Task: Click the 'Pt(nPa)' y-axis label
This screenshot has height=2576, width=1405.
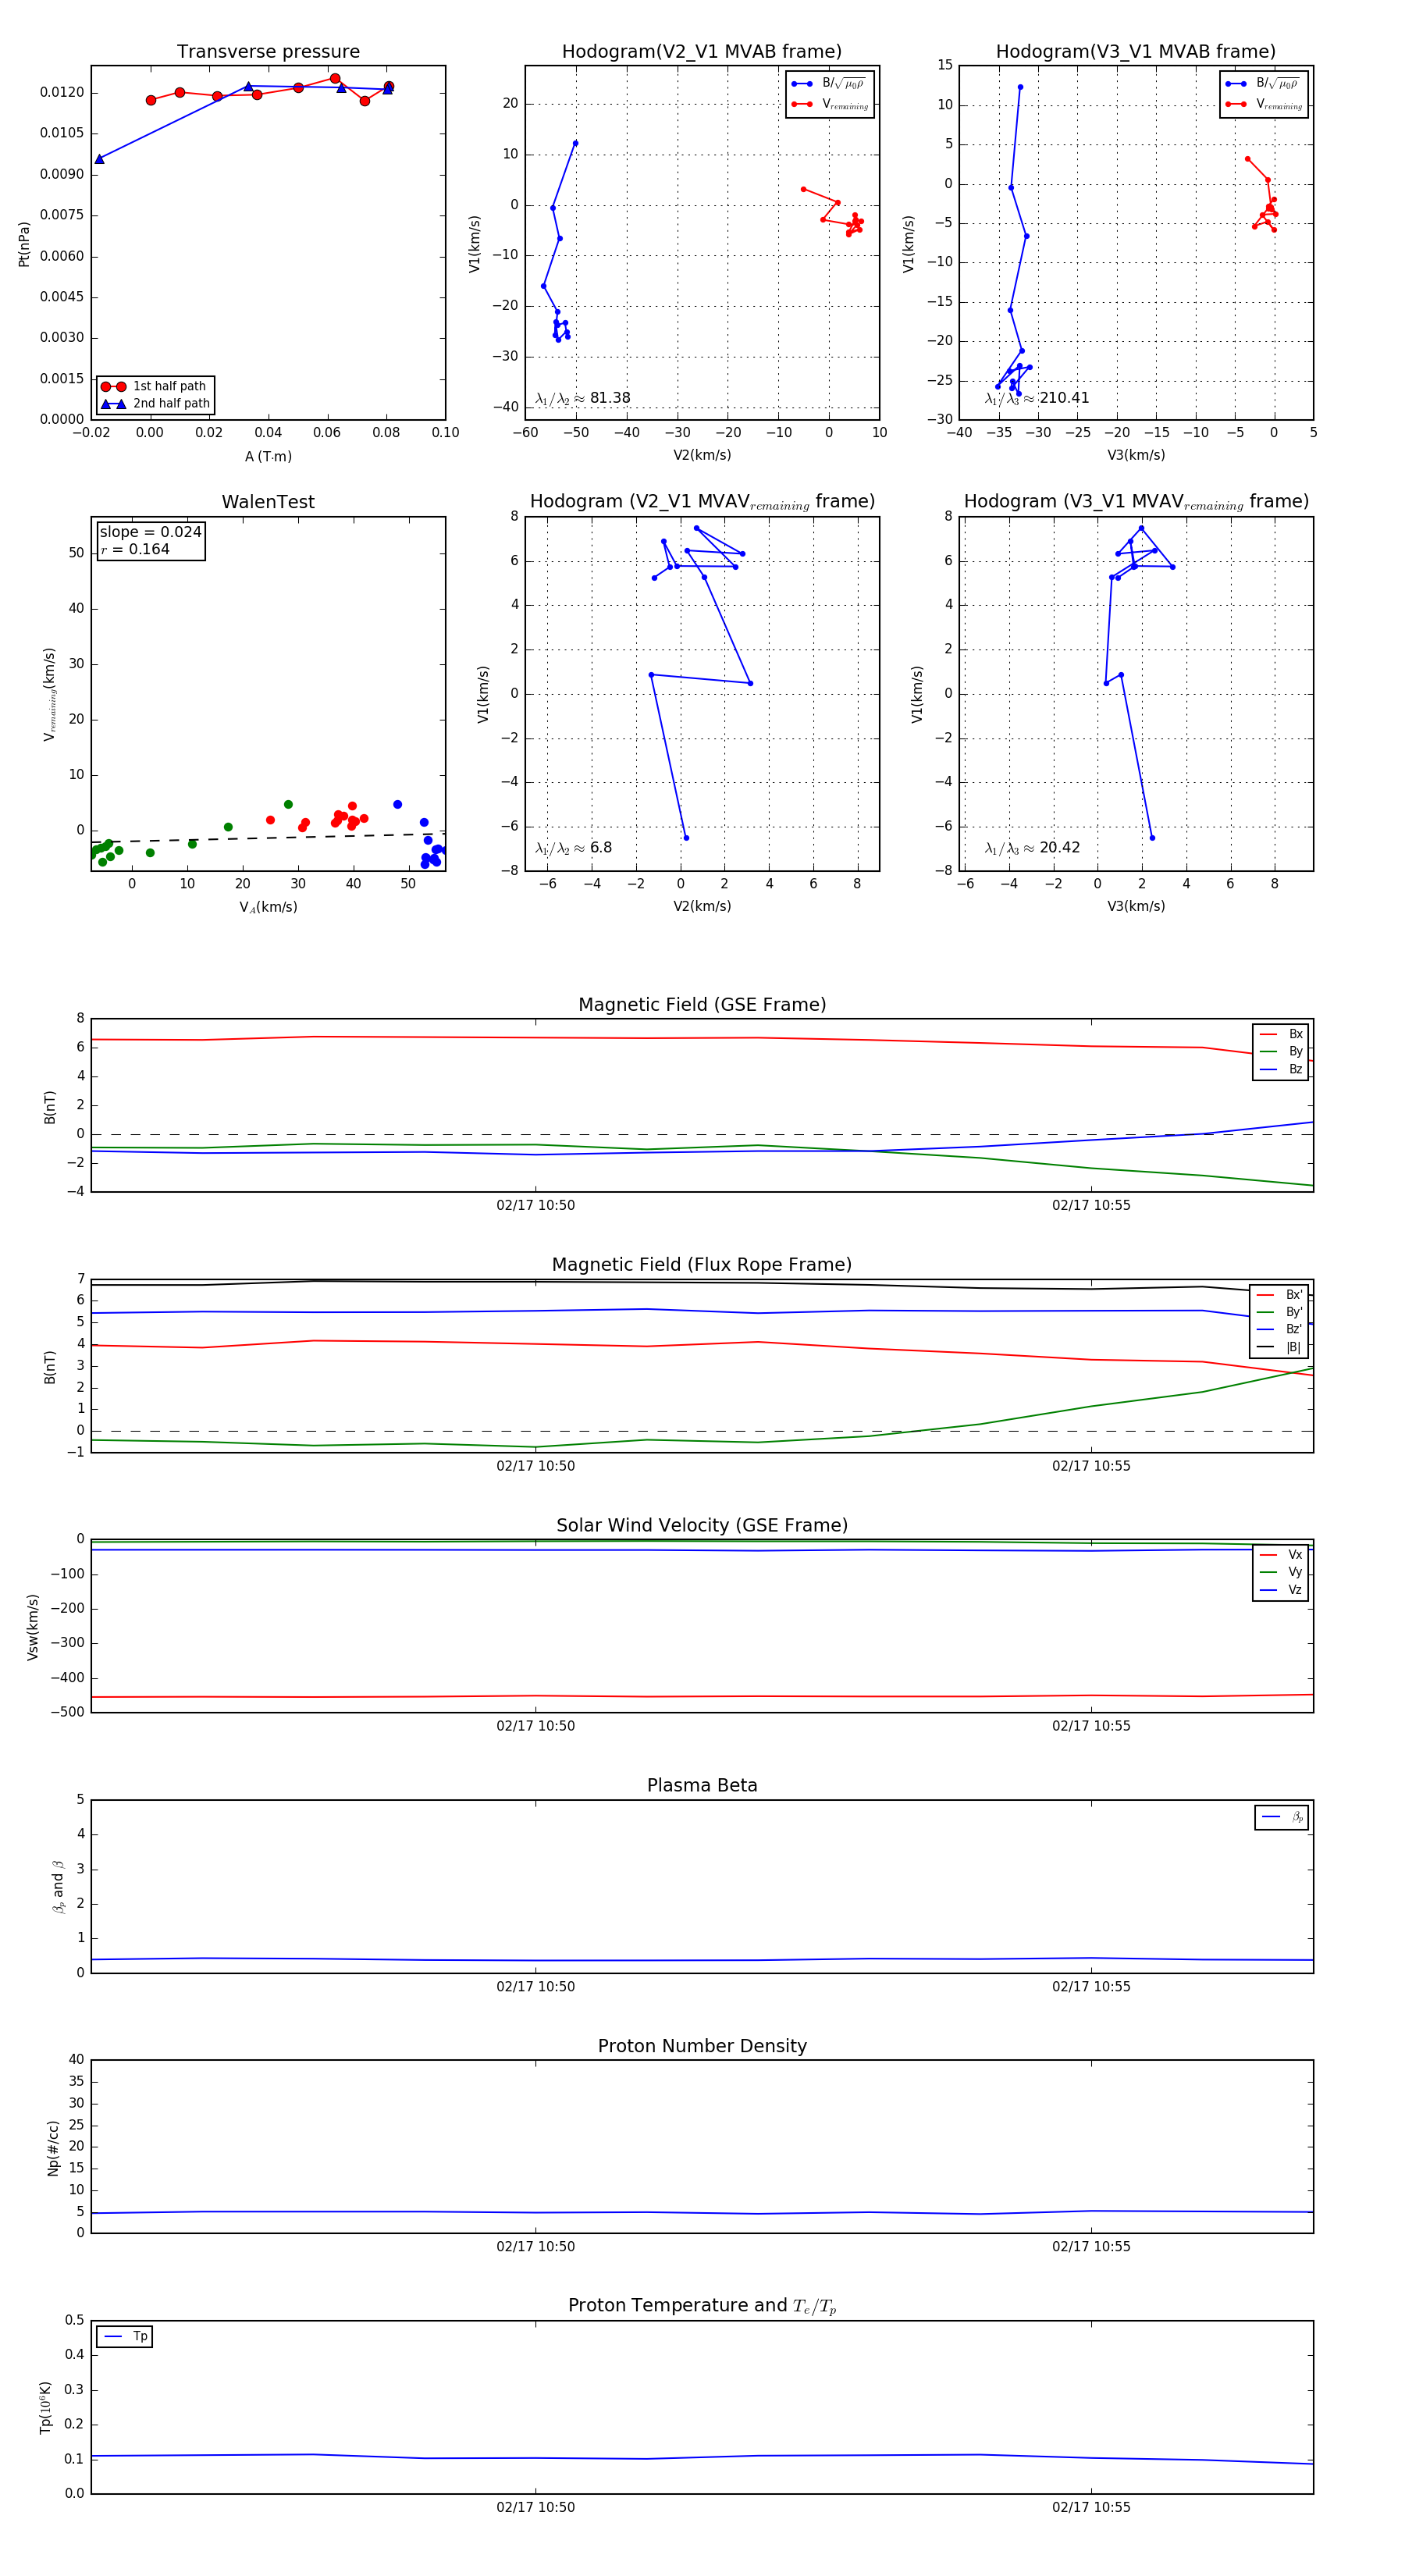Action: point(24,243)
